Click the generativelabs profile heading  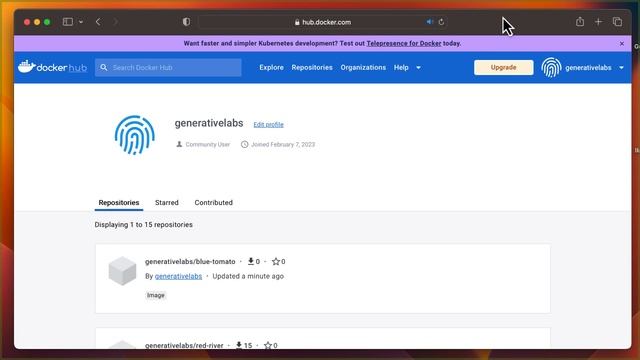209,123
